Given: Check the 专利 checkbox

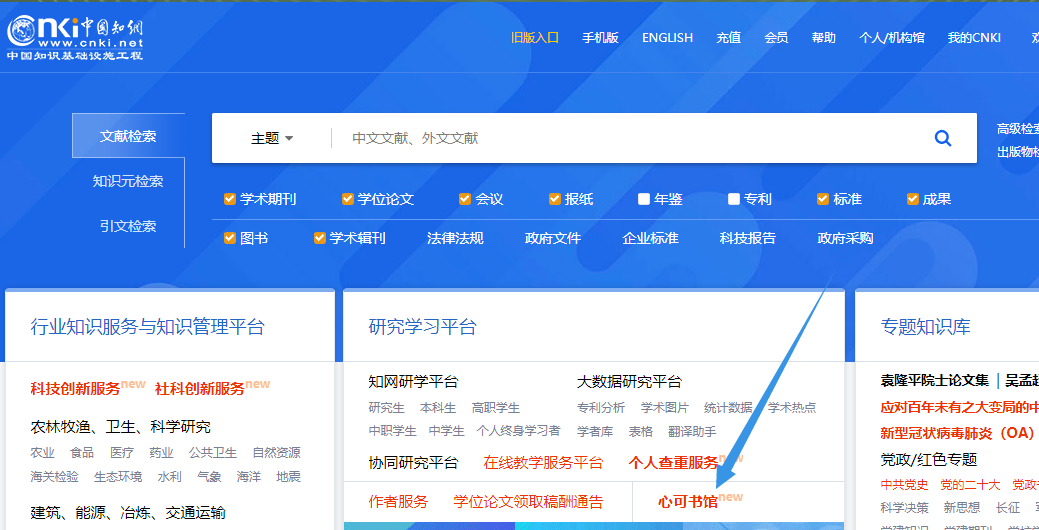Looking at the screenshot, I should click(734, 199).
